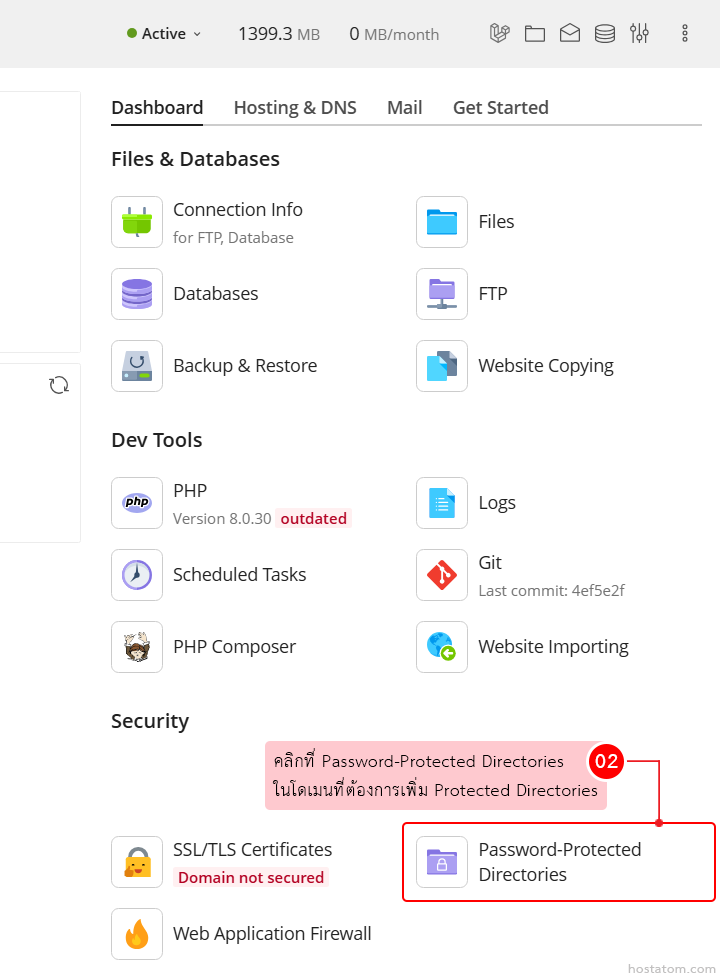Click the Backup & Restore icon

coord(137,366)
